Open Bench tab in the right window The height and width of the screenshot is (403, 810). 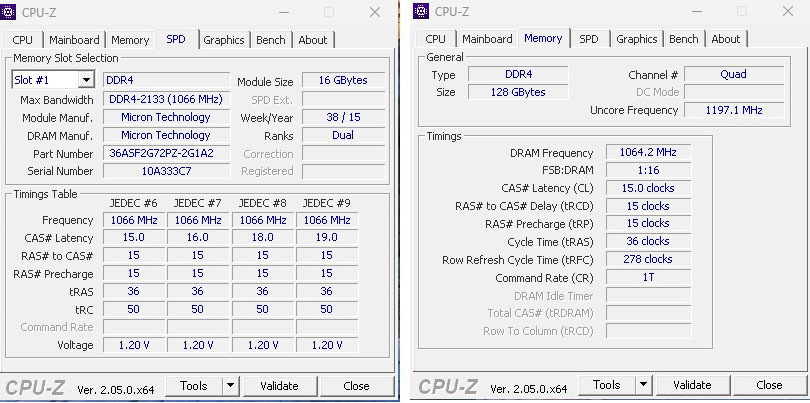tap(684, 39)
